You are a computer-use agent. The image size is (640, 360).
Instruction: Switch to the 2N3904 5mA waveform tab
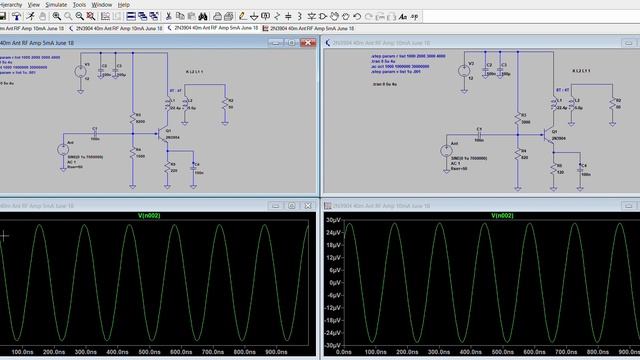[x=308, y=28]
